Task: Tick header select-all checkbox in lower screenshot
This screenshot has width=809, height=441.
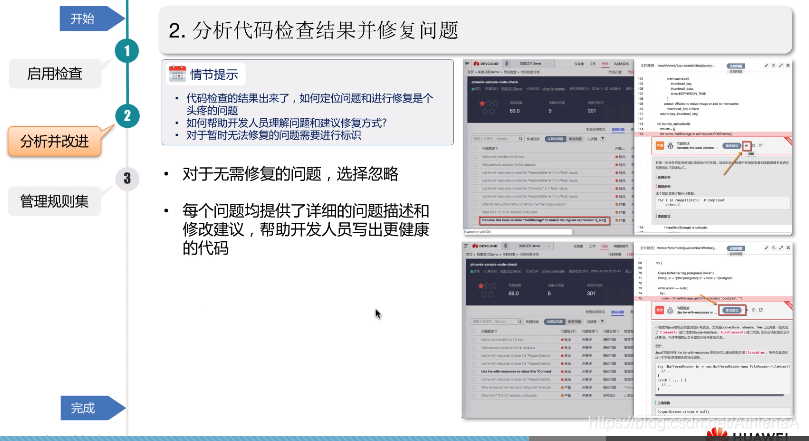Action: pos(474,331)
